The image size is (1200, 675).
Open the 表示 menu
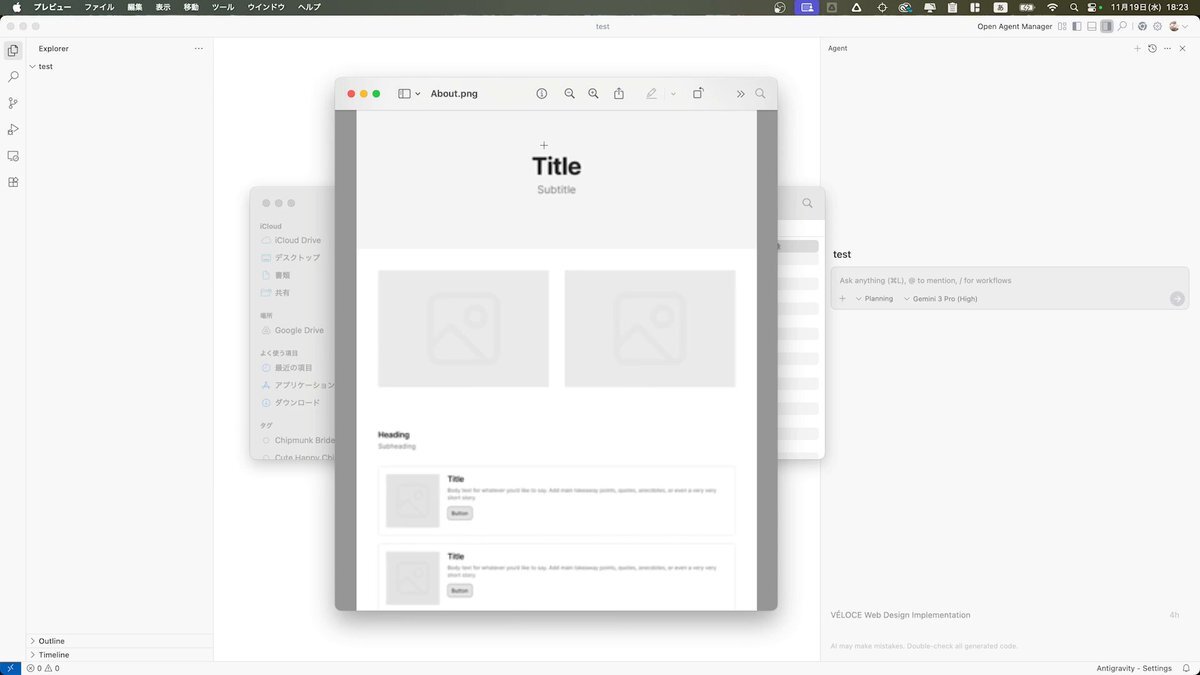(x=163, y=7)
